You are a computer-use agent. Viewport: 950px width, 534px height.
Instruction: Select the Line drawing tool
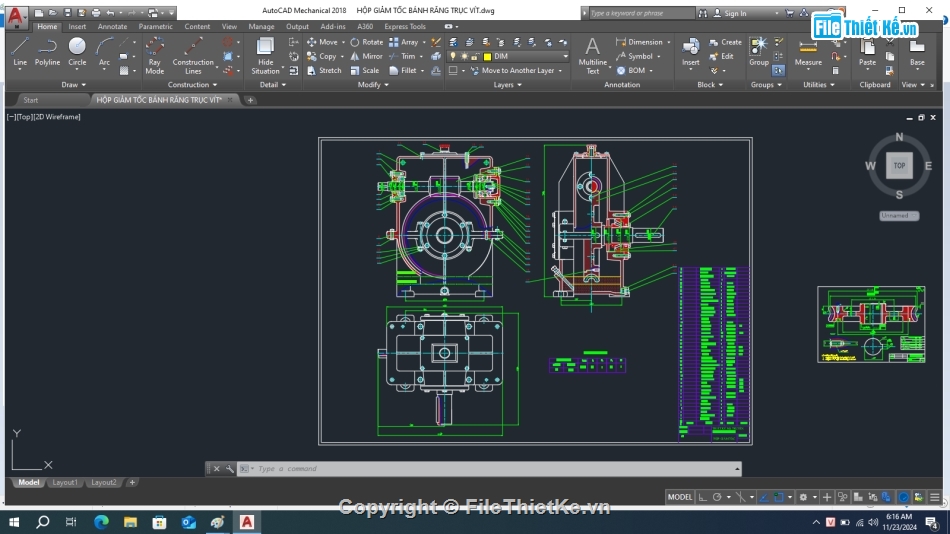tap(19, 52)
